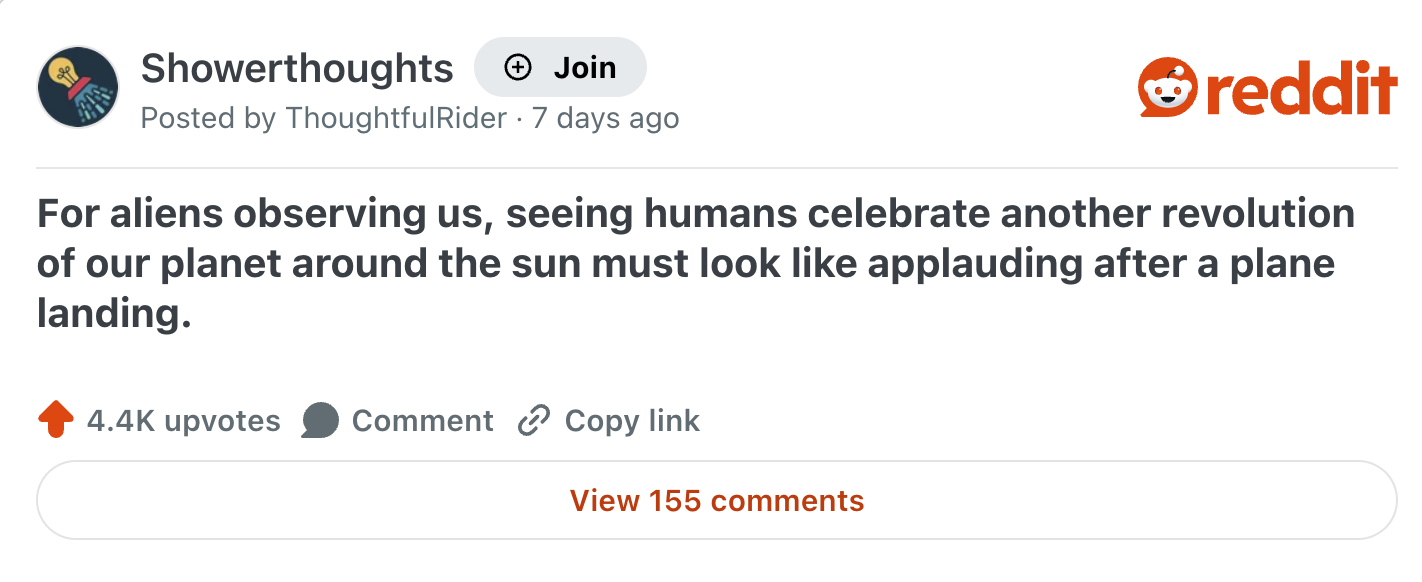Open the Comment speech bubble icon
Image resolution: width=1422 pixels, height=582 pixels.
click(320, 420)
